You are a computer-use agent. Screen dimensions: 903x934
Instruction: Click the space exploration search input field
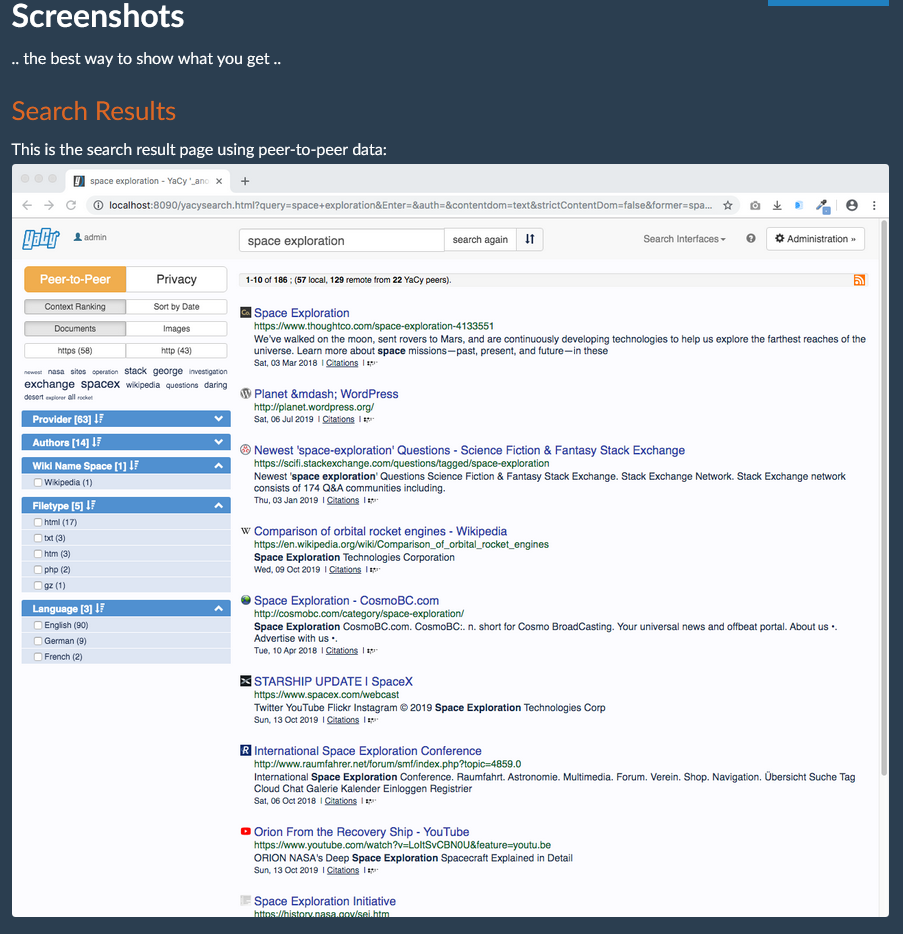(x=342, y=240)
